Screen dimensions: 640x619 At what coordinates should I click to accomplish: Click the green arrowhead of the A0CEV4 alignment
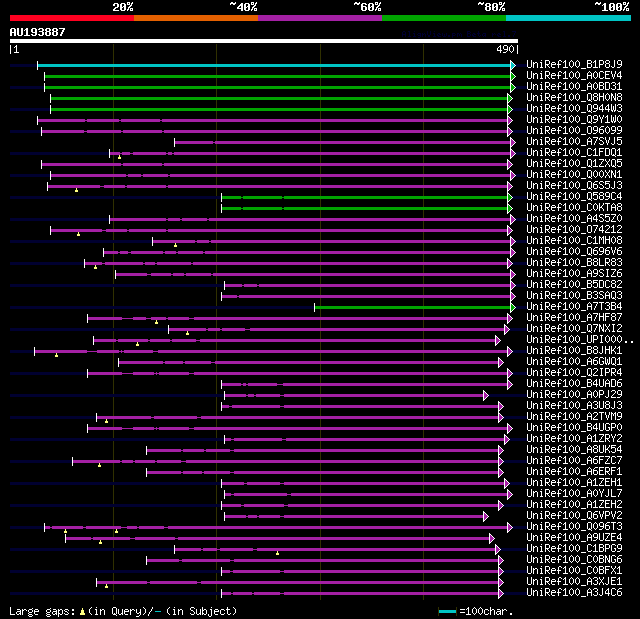pos(513,76)
